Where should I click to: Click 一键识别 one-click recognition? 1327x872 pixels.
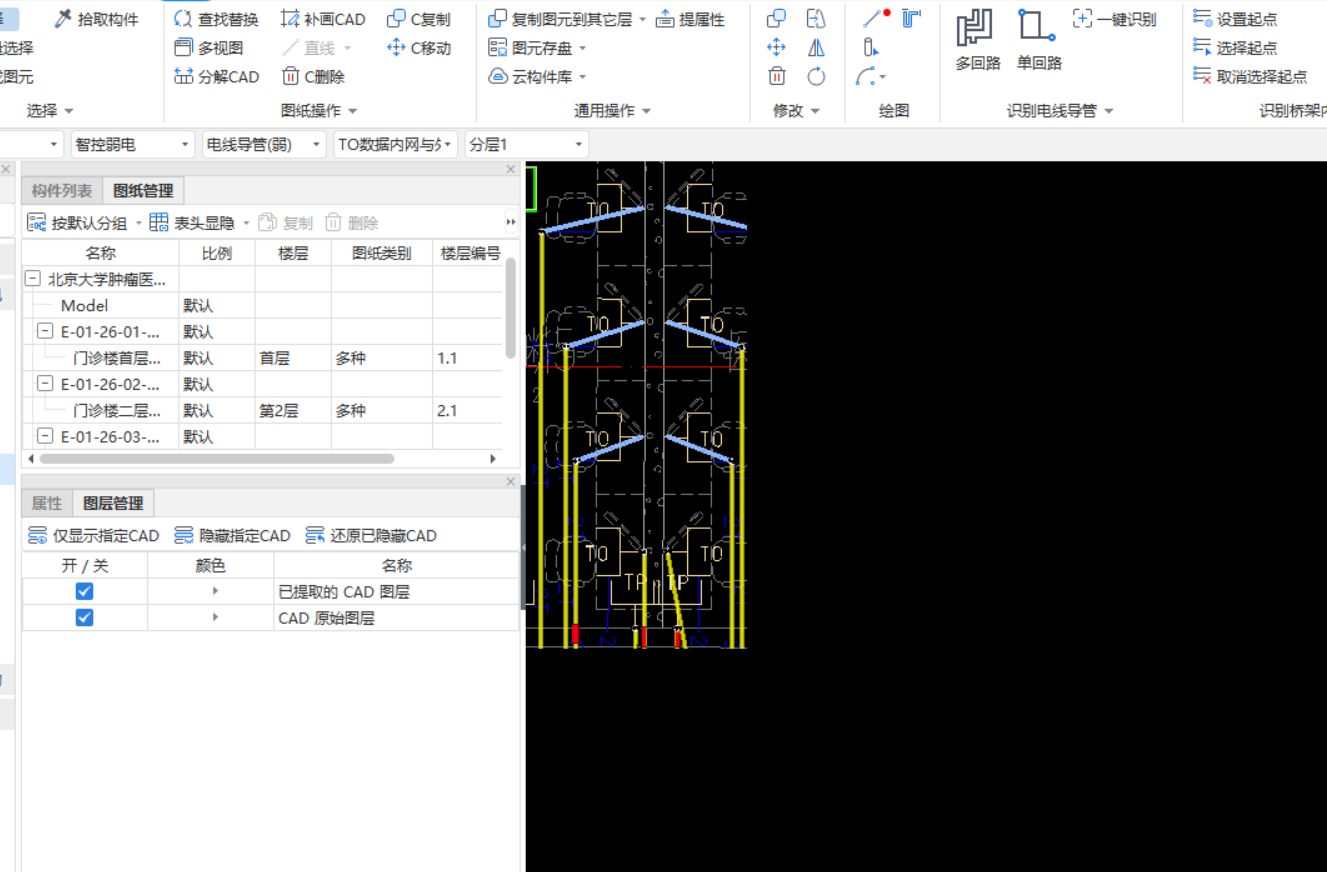[1114, 19]
